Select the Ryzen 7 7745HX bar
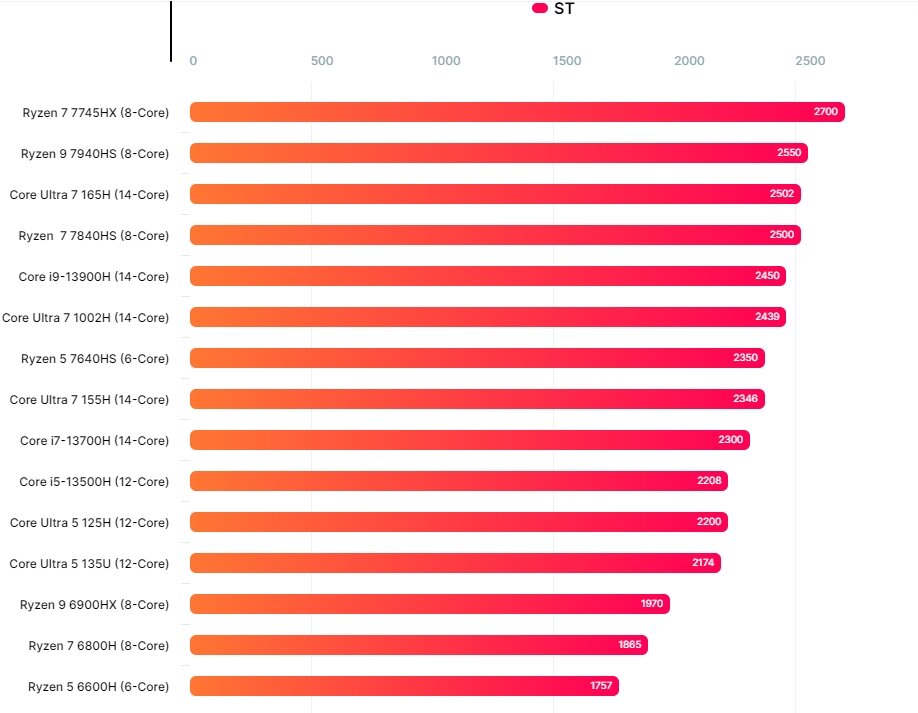The width and height of the screenshot is (918, 713). click(517, 112)
